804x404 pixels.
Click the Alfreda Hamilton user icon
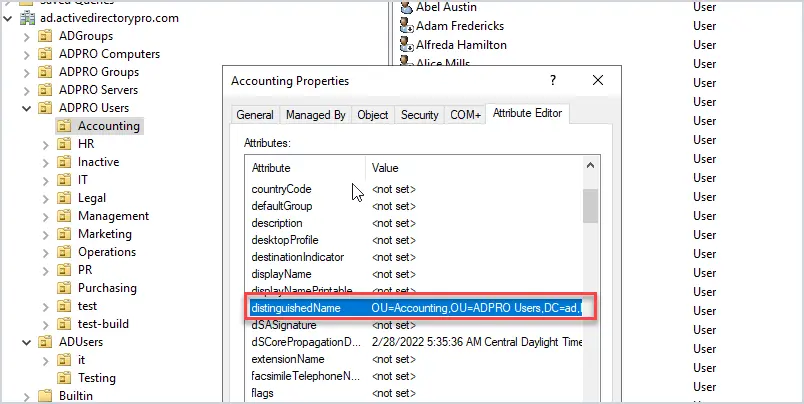[x=406, y=45]
